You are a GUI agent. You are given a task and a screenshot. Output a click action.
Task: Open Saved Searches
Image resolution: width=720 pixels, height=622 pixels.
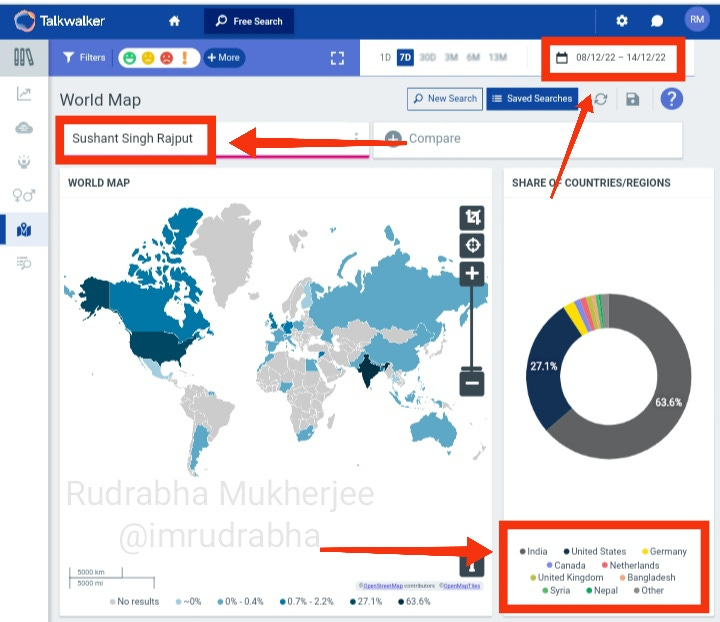tap(532, 99)
